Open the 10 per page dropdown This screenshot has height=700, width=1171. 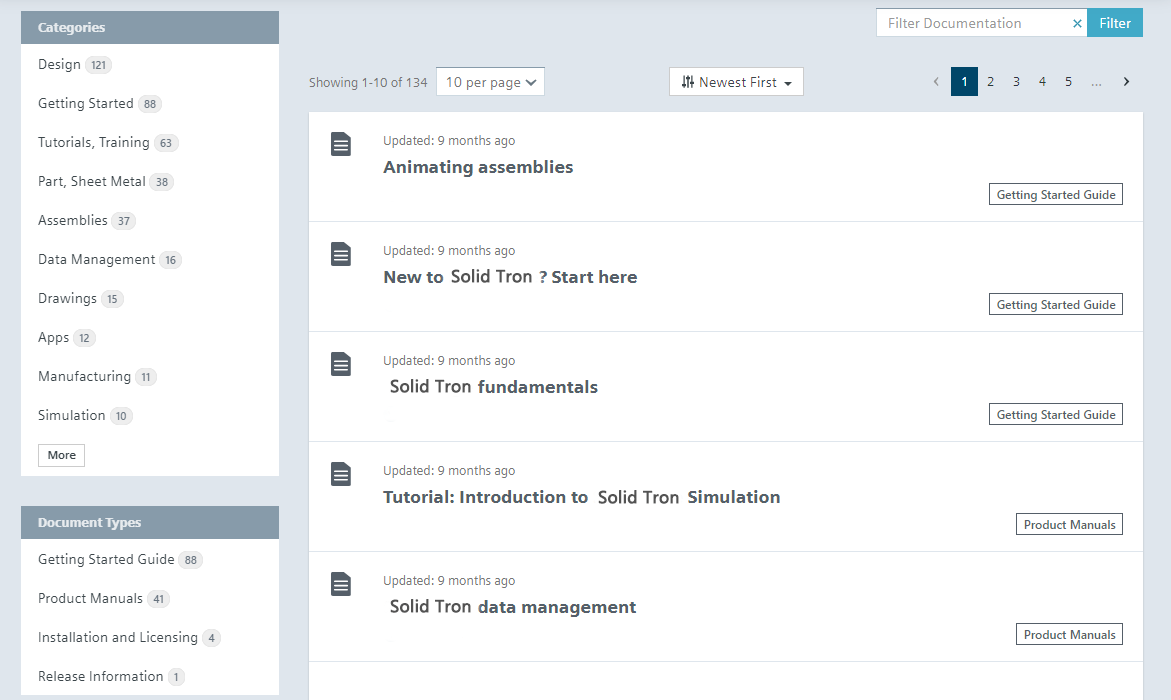[x=490, y=82]
